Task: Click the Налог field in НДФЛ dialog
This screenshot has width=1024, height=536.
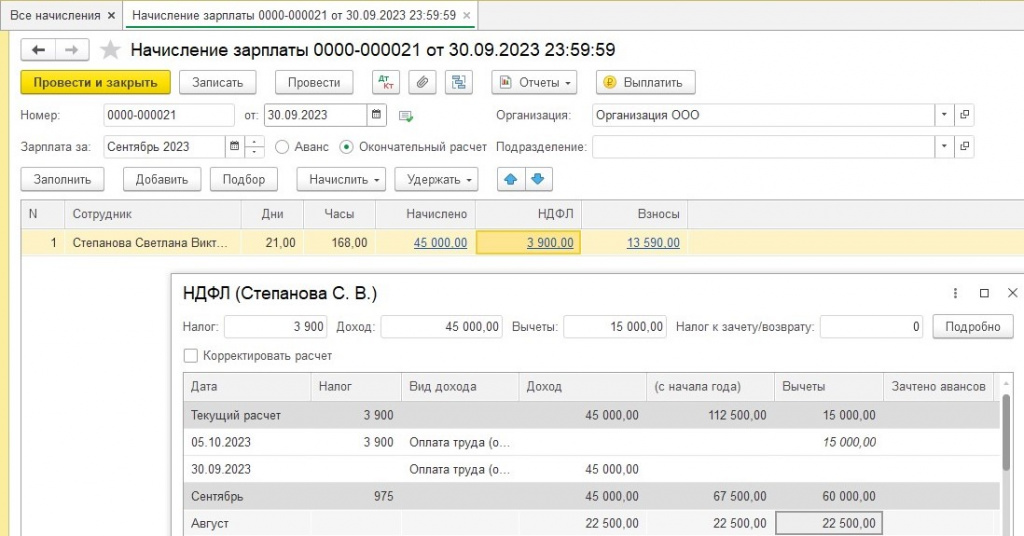Action: click(x=275, y=326)
